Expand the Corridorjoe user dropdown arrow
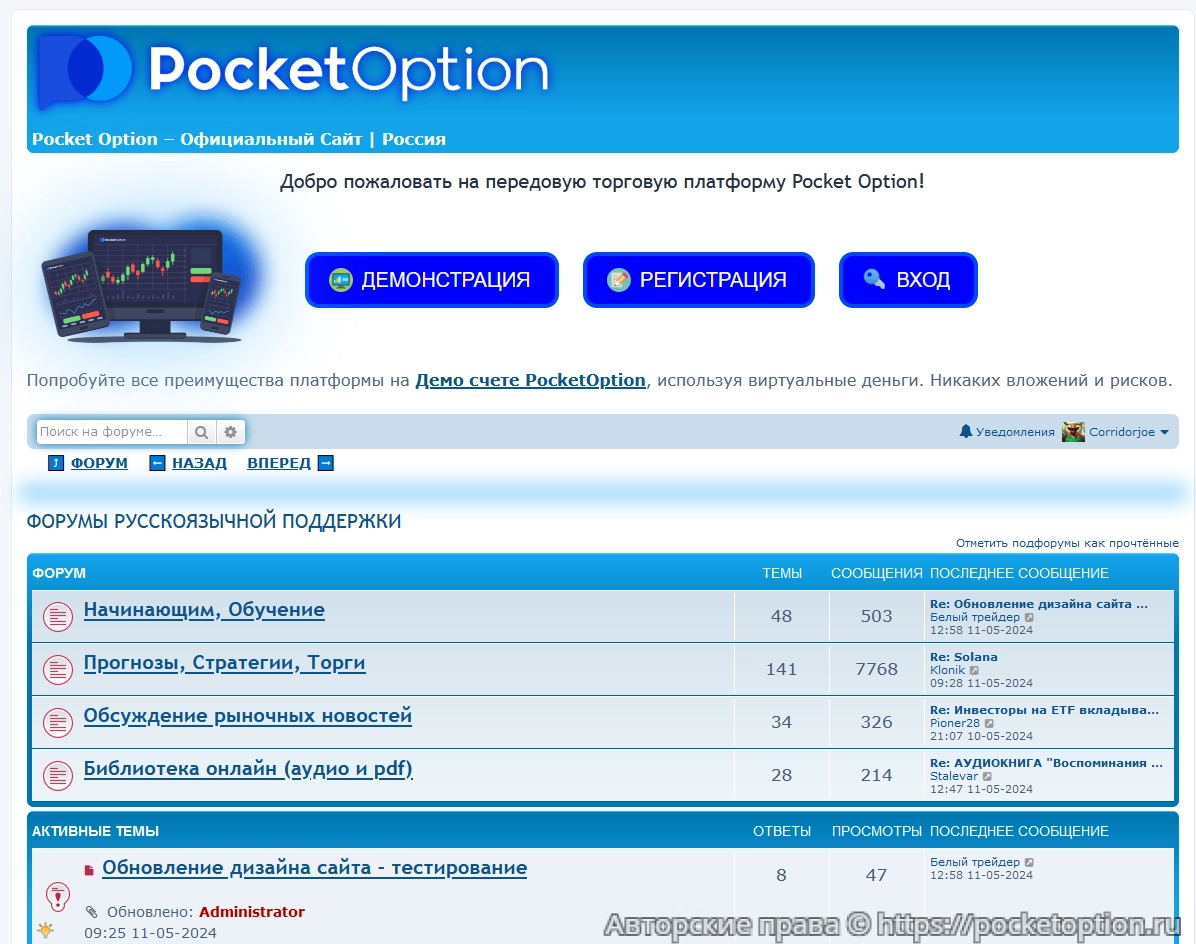Viewport: 1196px width, 944px height. coord(1164,432)
